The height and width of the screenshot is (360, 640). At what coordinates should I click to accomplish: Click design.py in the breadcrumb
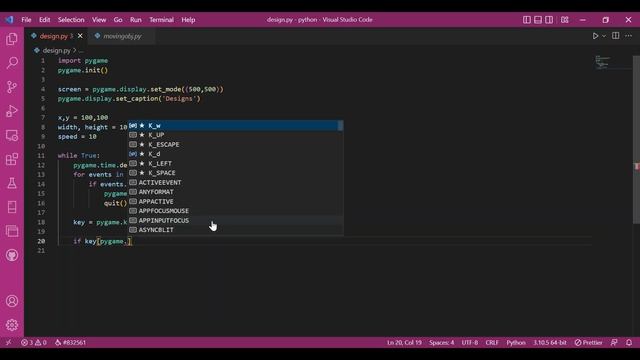pos(56,51)
